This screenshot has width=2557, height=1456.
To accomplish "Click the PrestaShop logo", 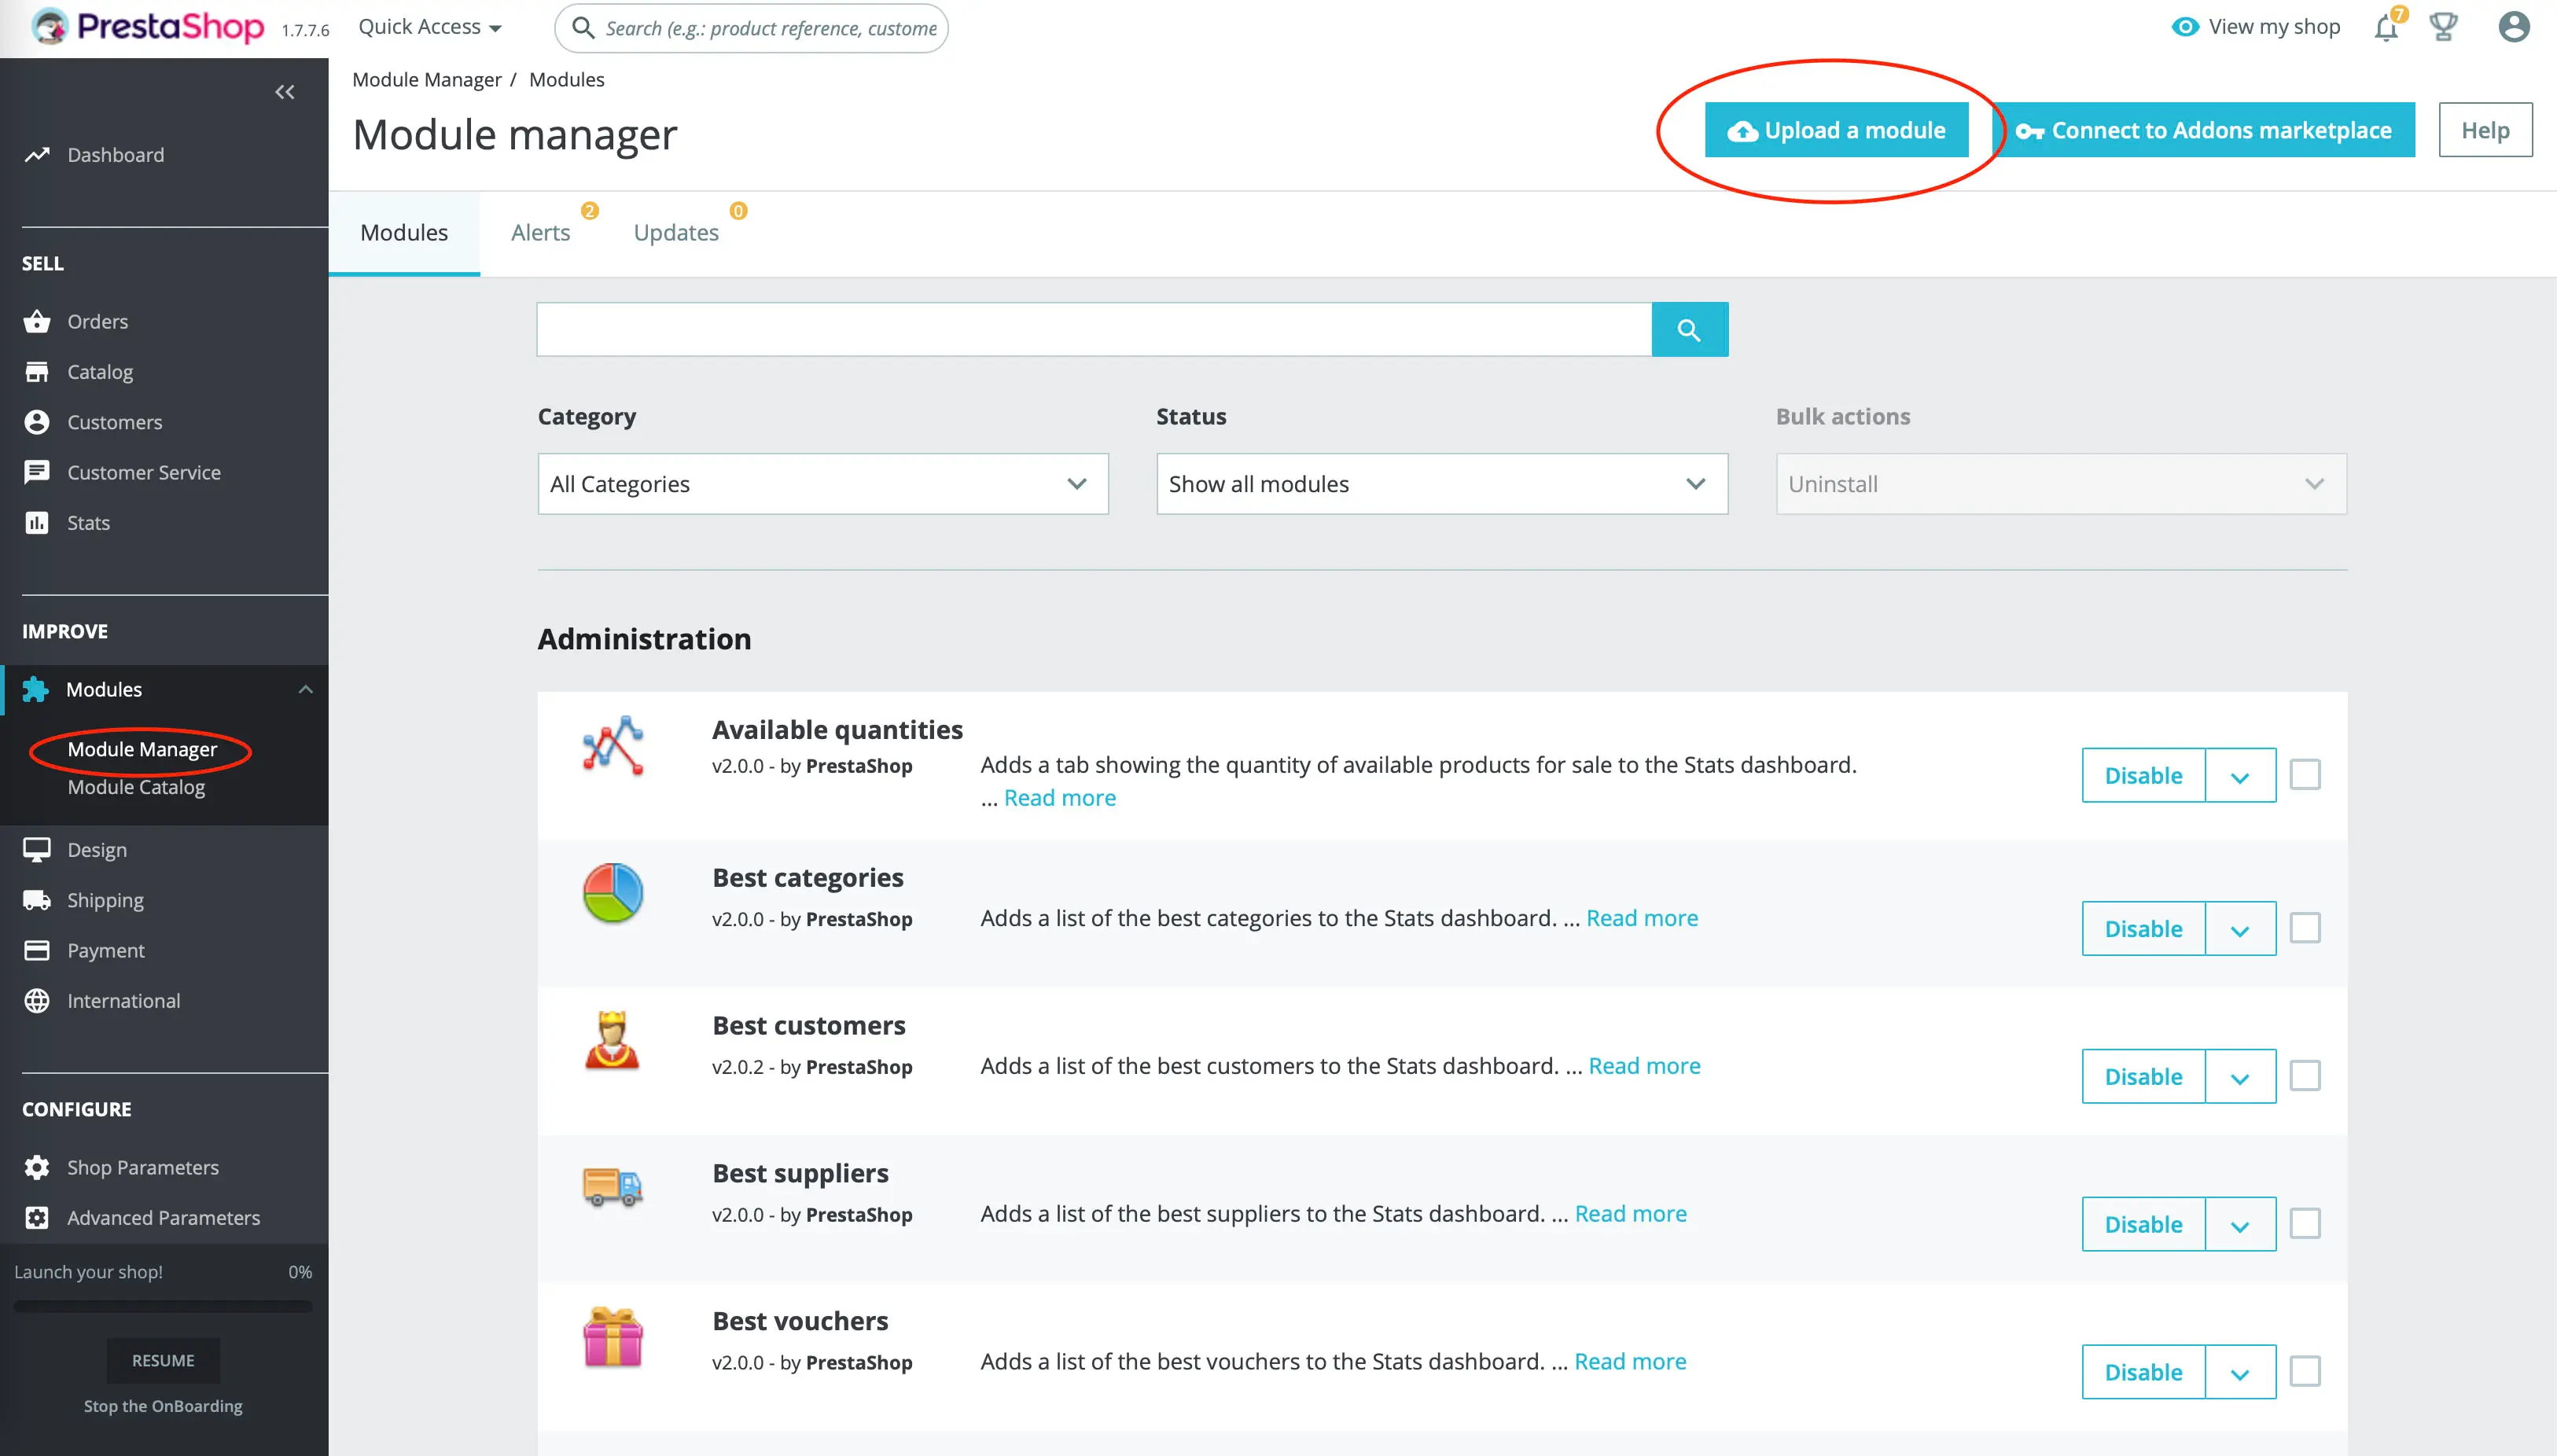I will pyautogui.click(x=147, y=26).
